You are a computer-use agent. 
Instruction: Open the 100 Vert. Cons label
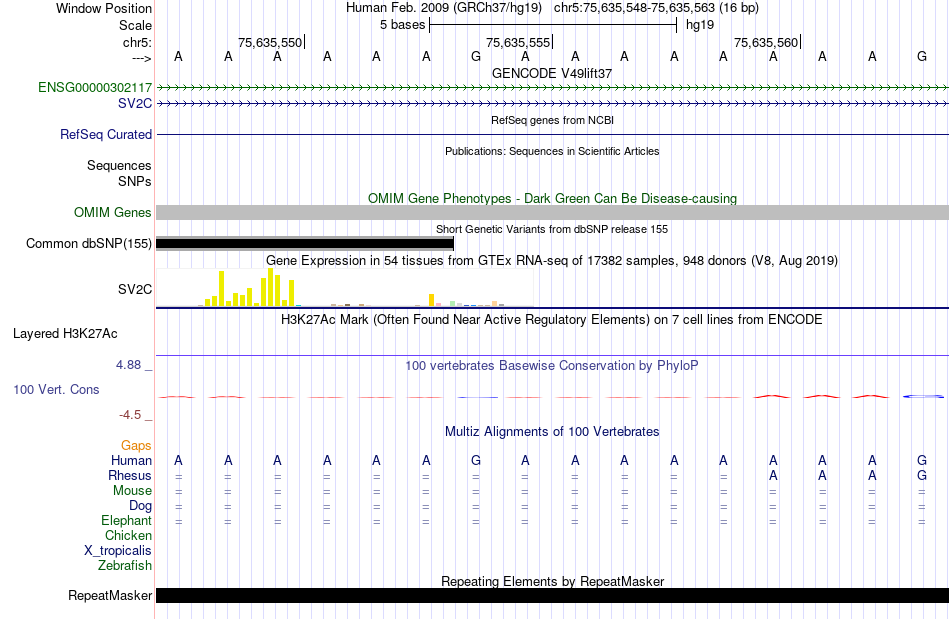point(56,389)
